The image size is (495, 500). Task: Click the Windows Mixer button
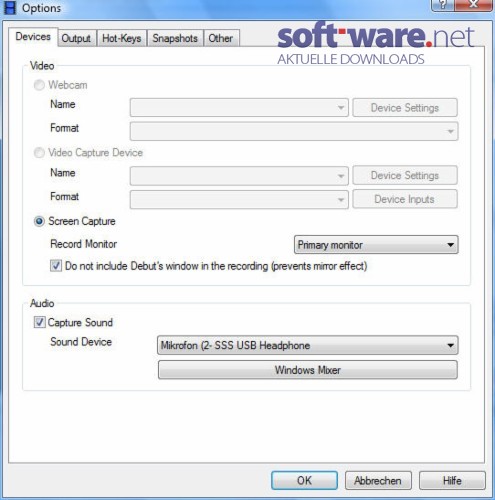click(308, 370)
